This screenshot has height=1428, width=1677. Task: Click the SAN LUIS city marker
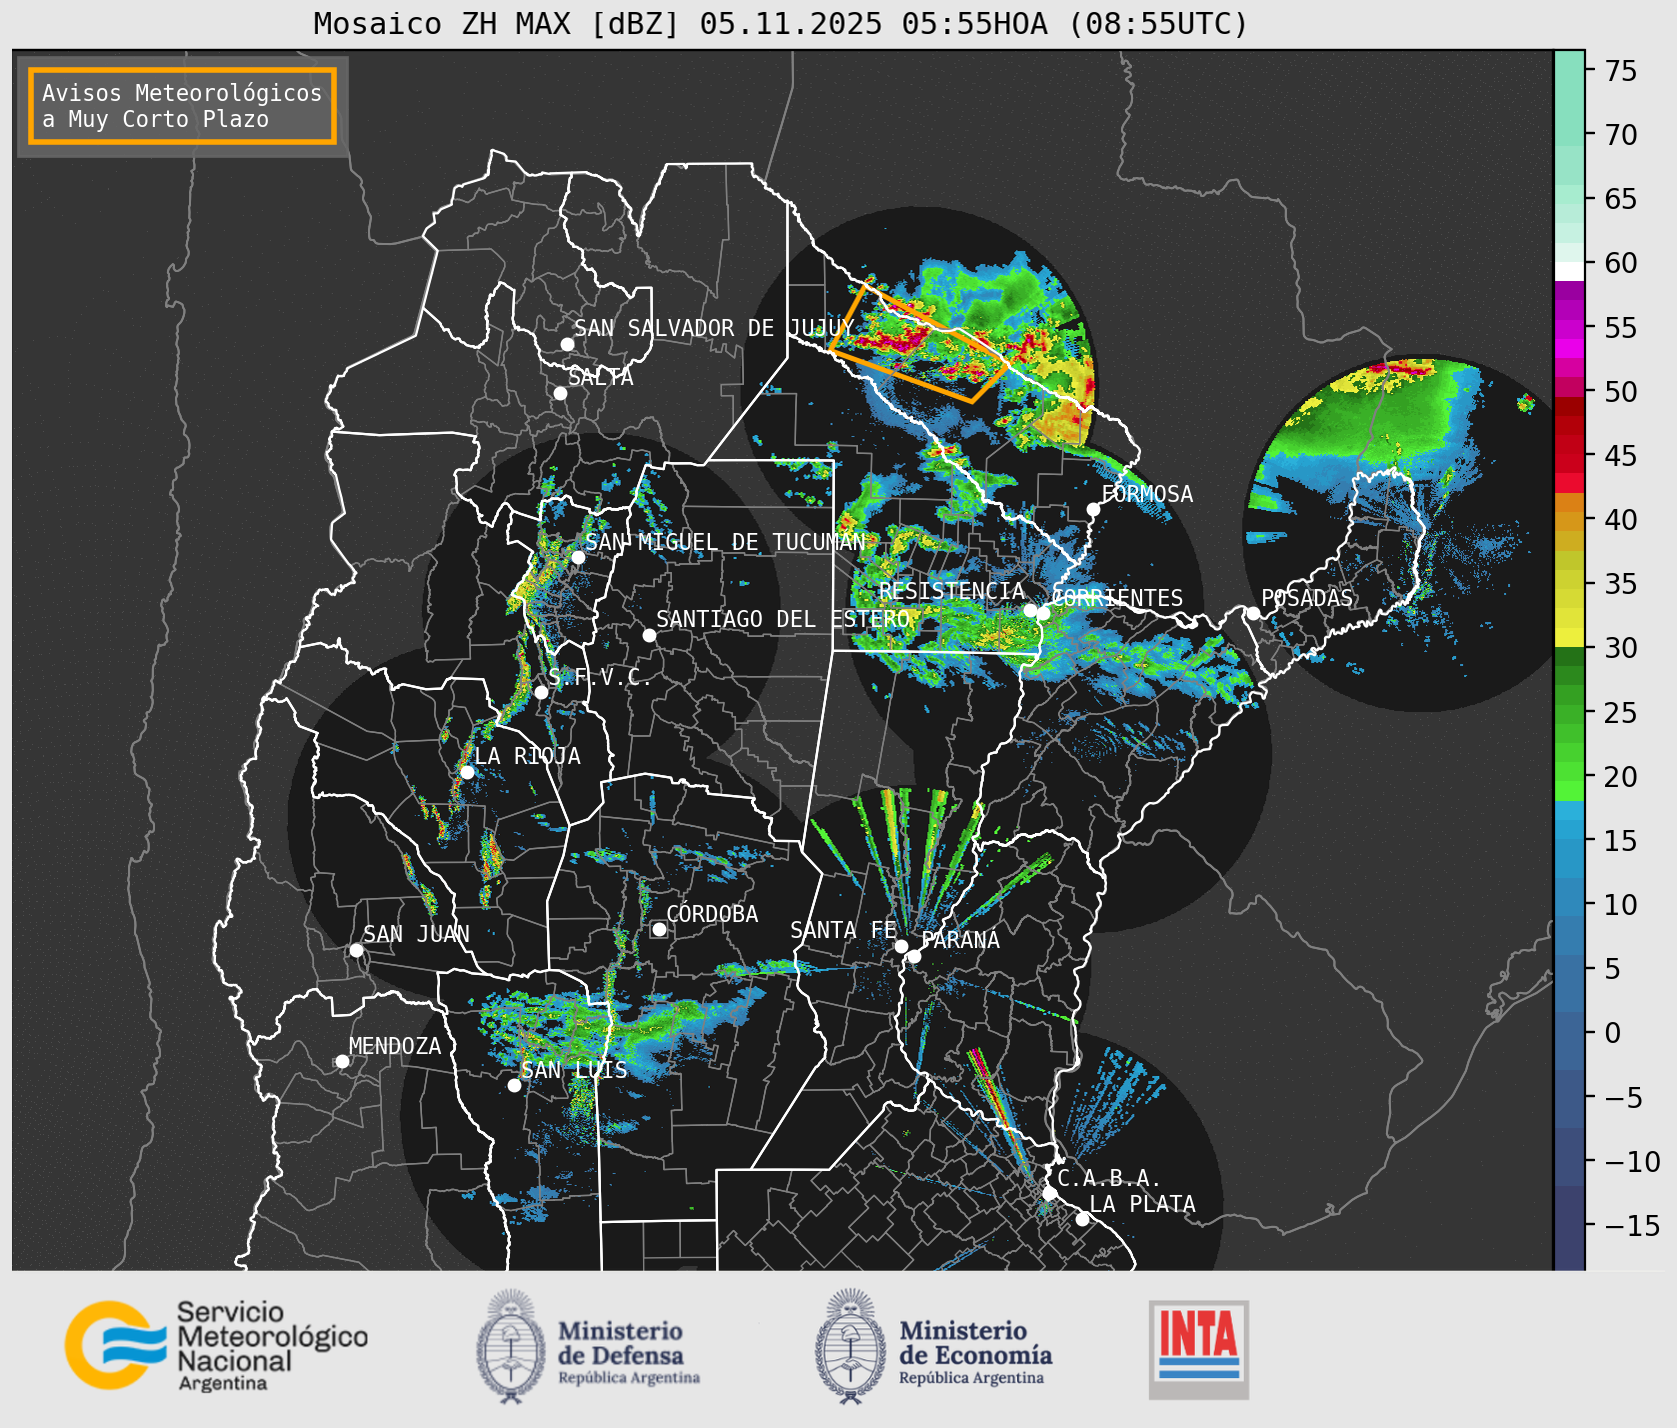pyautogui.click(x=514, y=1085)
